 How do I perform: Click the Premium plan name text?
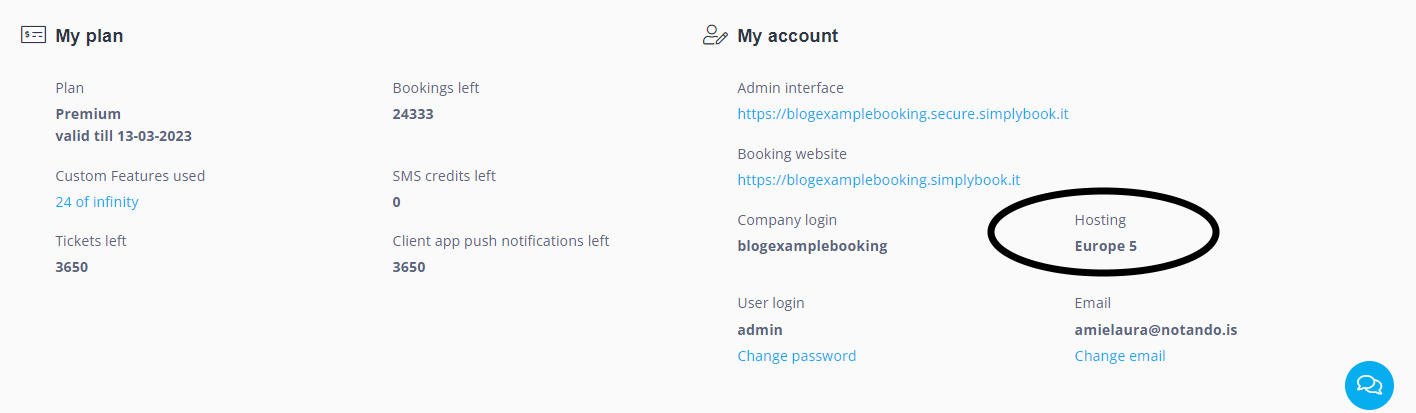(x=88, y=114)
